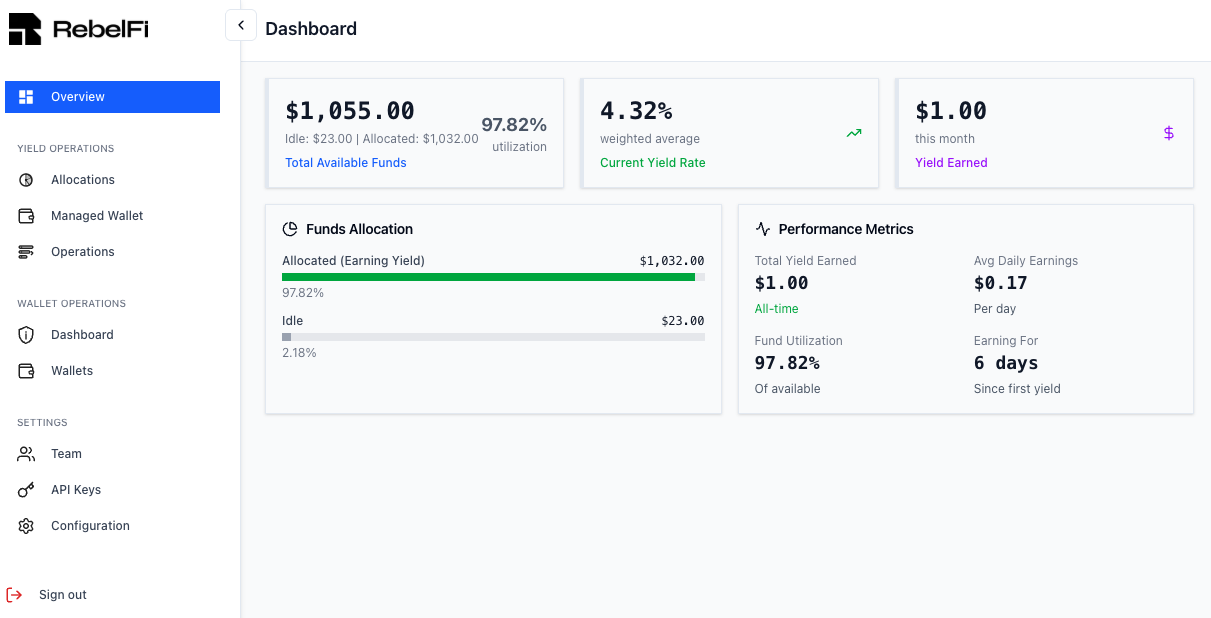
Task: Open Configuration via the gear icon
Action: [x=26, y=525]
